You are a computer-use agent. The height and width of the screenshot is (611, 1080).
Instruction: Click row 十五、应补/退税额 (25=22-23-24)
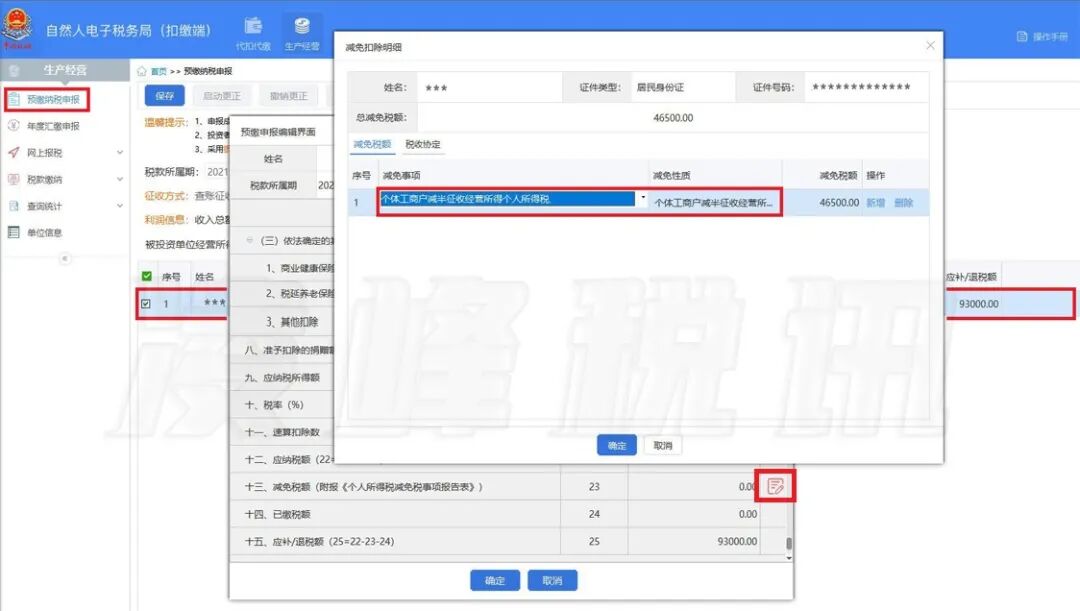pos(510,541)
